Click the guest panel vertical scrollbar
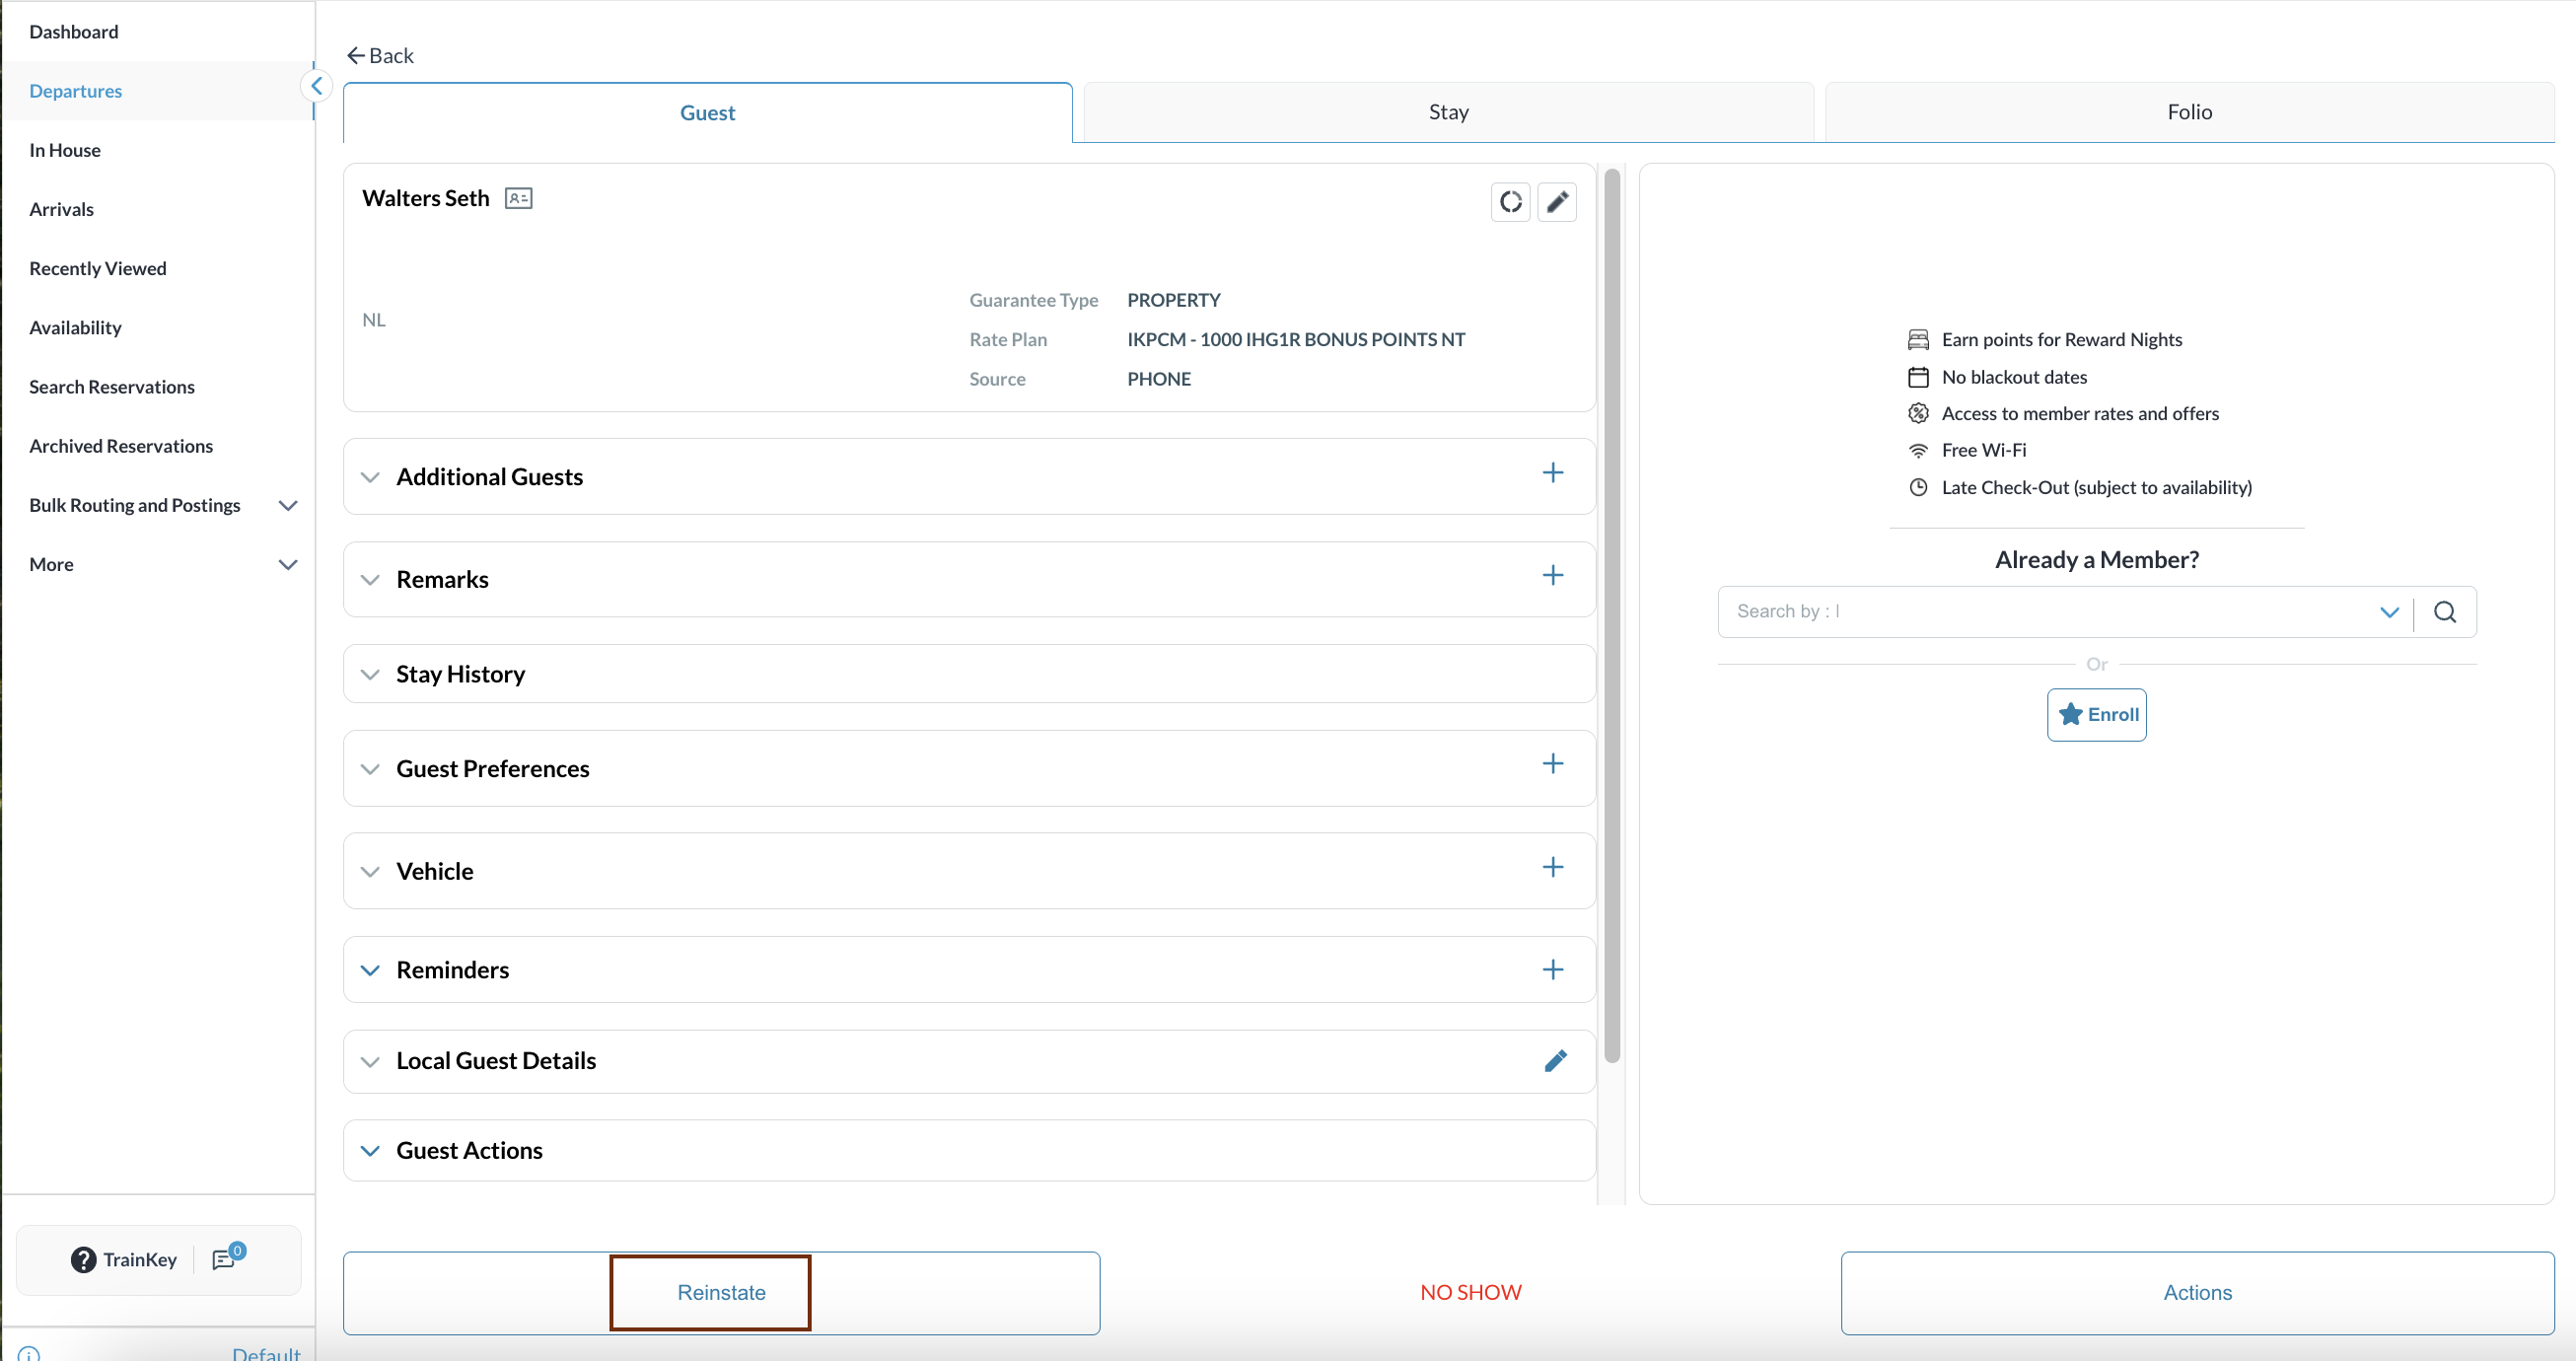Viewport: 2576px width, 1361px height. 1611,615
